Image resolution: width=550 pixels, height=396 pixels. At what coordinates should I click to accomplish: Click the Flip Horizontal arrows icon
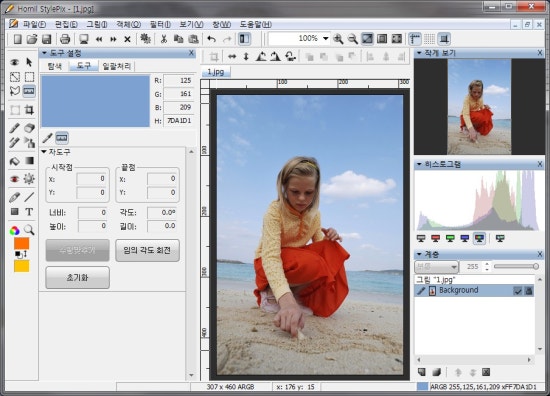[x=232, y=56]
